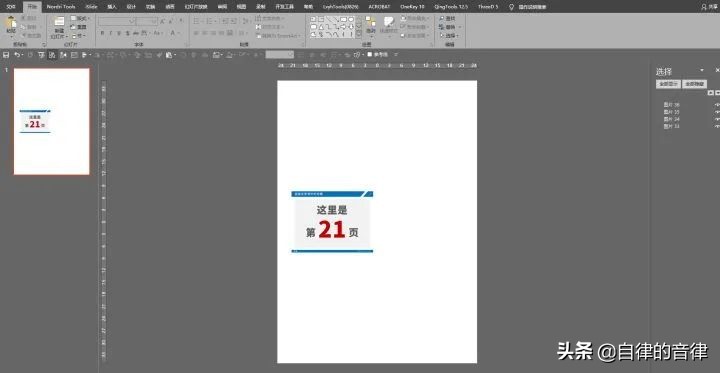Image resolution: width=720 pixels, height=373 pixels.
Task: Open the Layout dropdown in the slides group
Action: pos(80,18)
